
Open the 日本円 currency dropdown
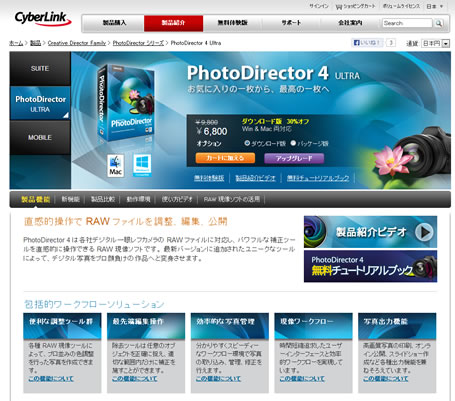click(435, 43)
